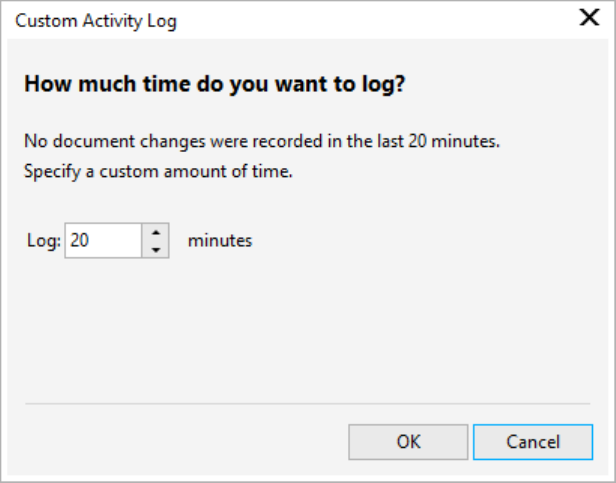Click the horizontal separator above the buttons
Viewport: 616px width, 483px height.
click(x=308, y=403)
